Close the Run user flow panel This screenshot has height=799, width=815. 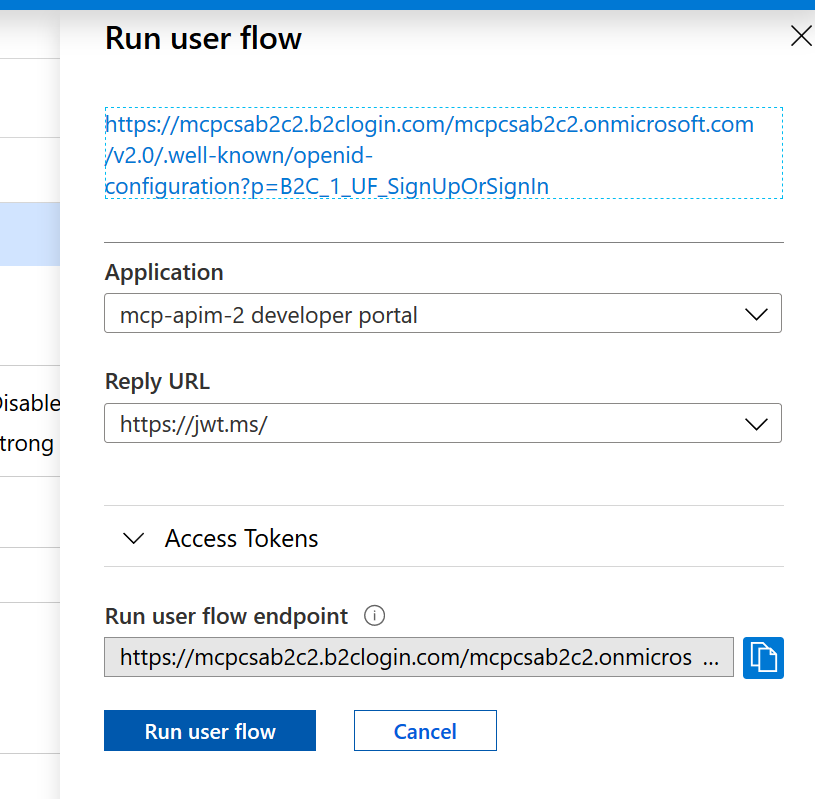(801, 36)
